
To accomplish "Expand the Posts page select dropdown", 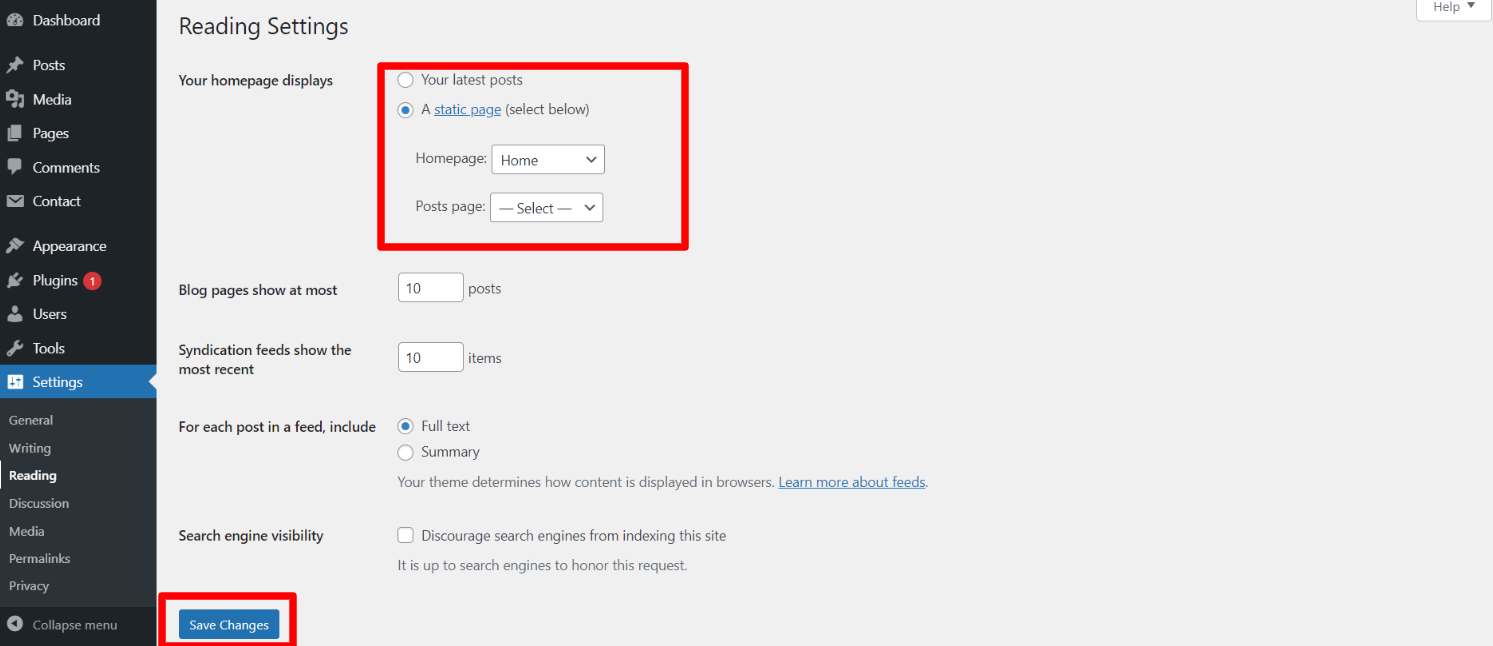I will tap(546, 208).
